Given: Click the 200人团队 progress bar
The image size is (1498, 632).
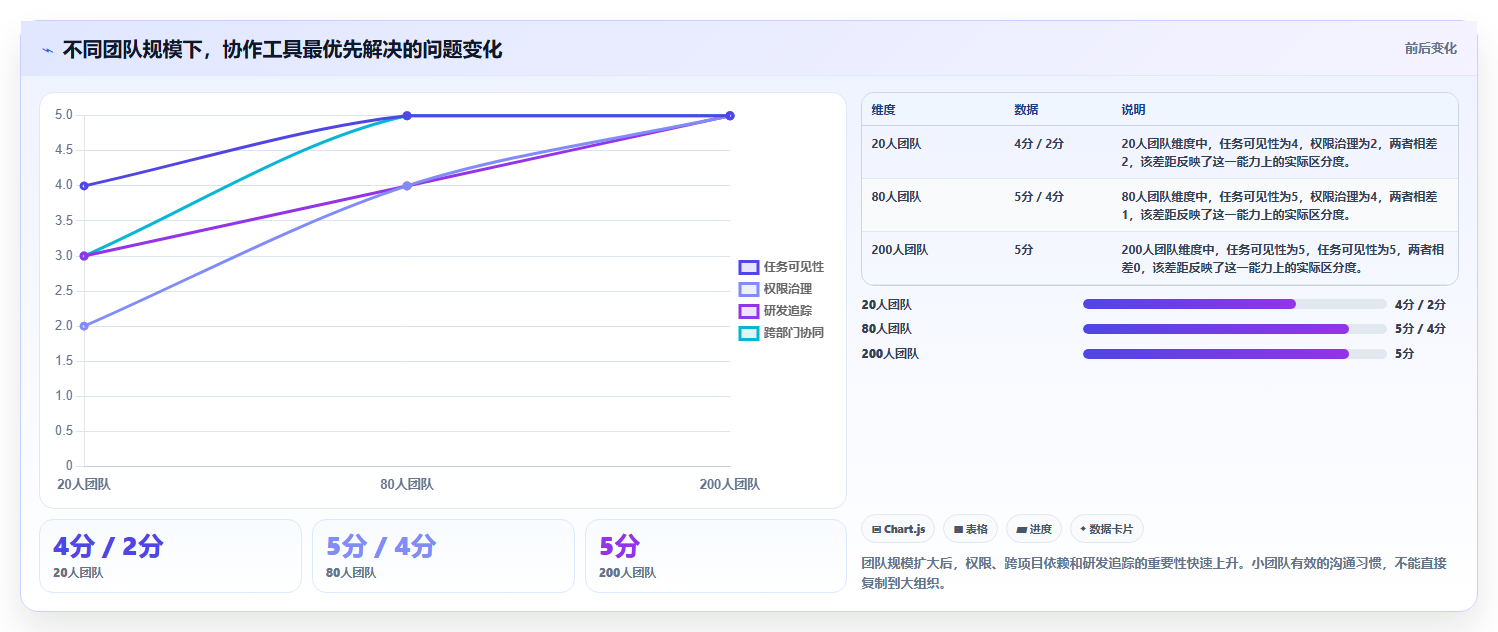Looking at the screenshot, I should pyautogui.click(x=1234, y=354).
